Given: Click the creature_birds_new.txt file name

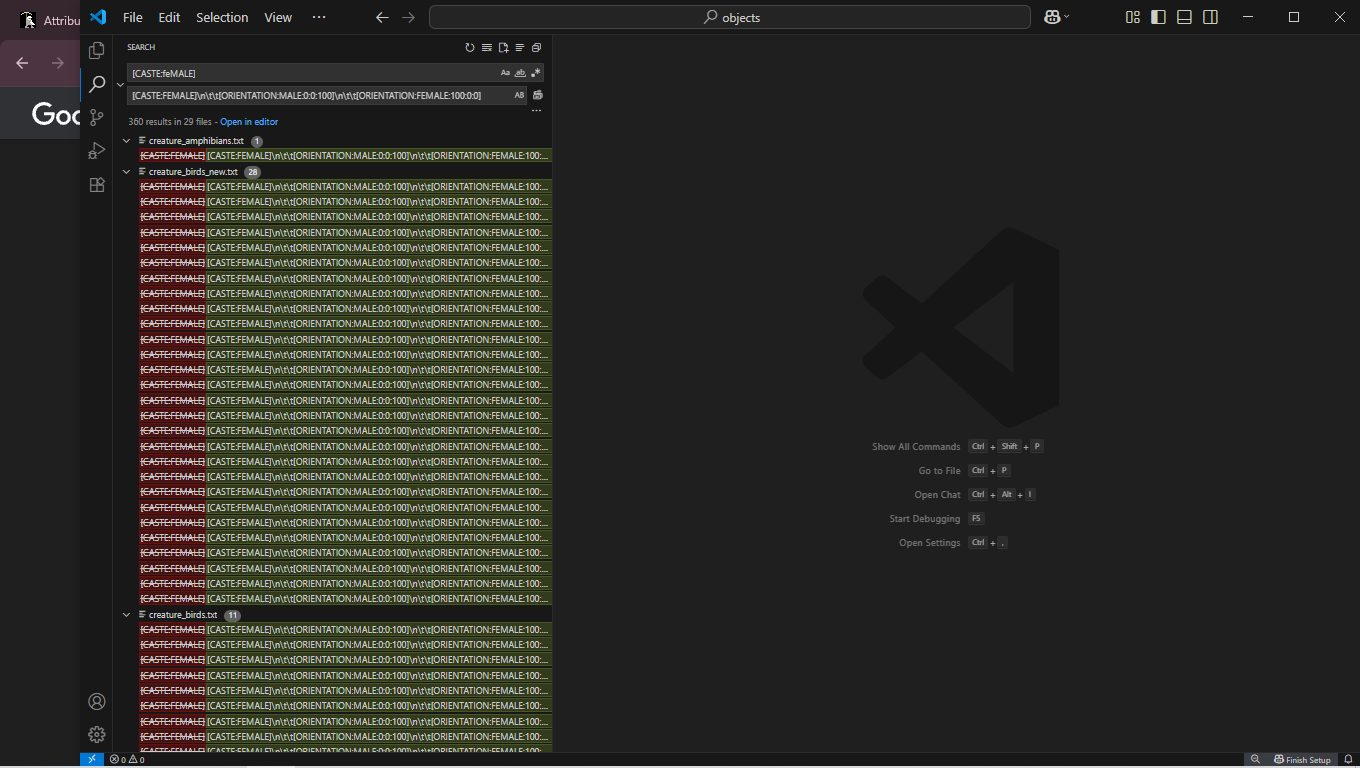Looking at the screenshot, I should coord(193,172).
